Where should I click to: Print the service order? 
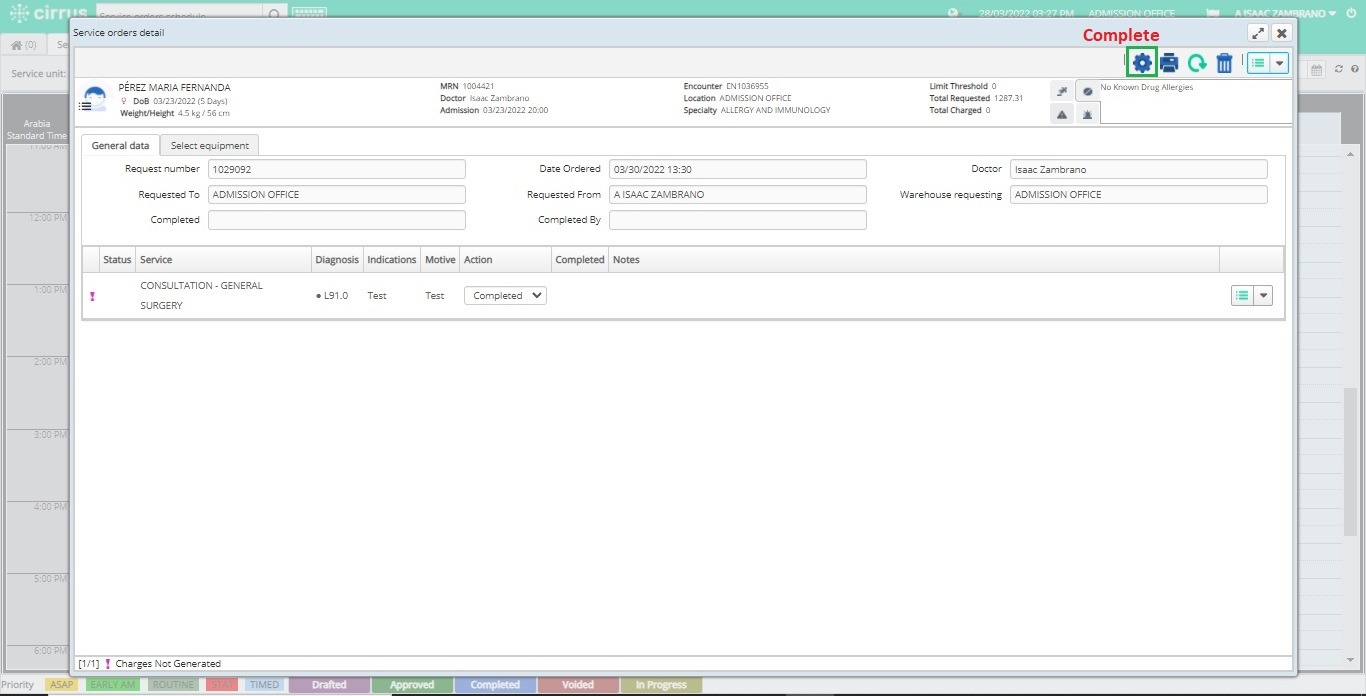(1169, 63)
